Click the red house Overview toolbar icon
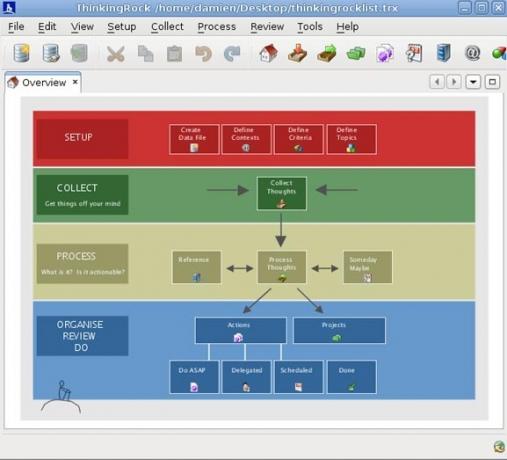507x460 pixels. [x=269, y=53]
